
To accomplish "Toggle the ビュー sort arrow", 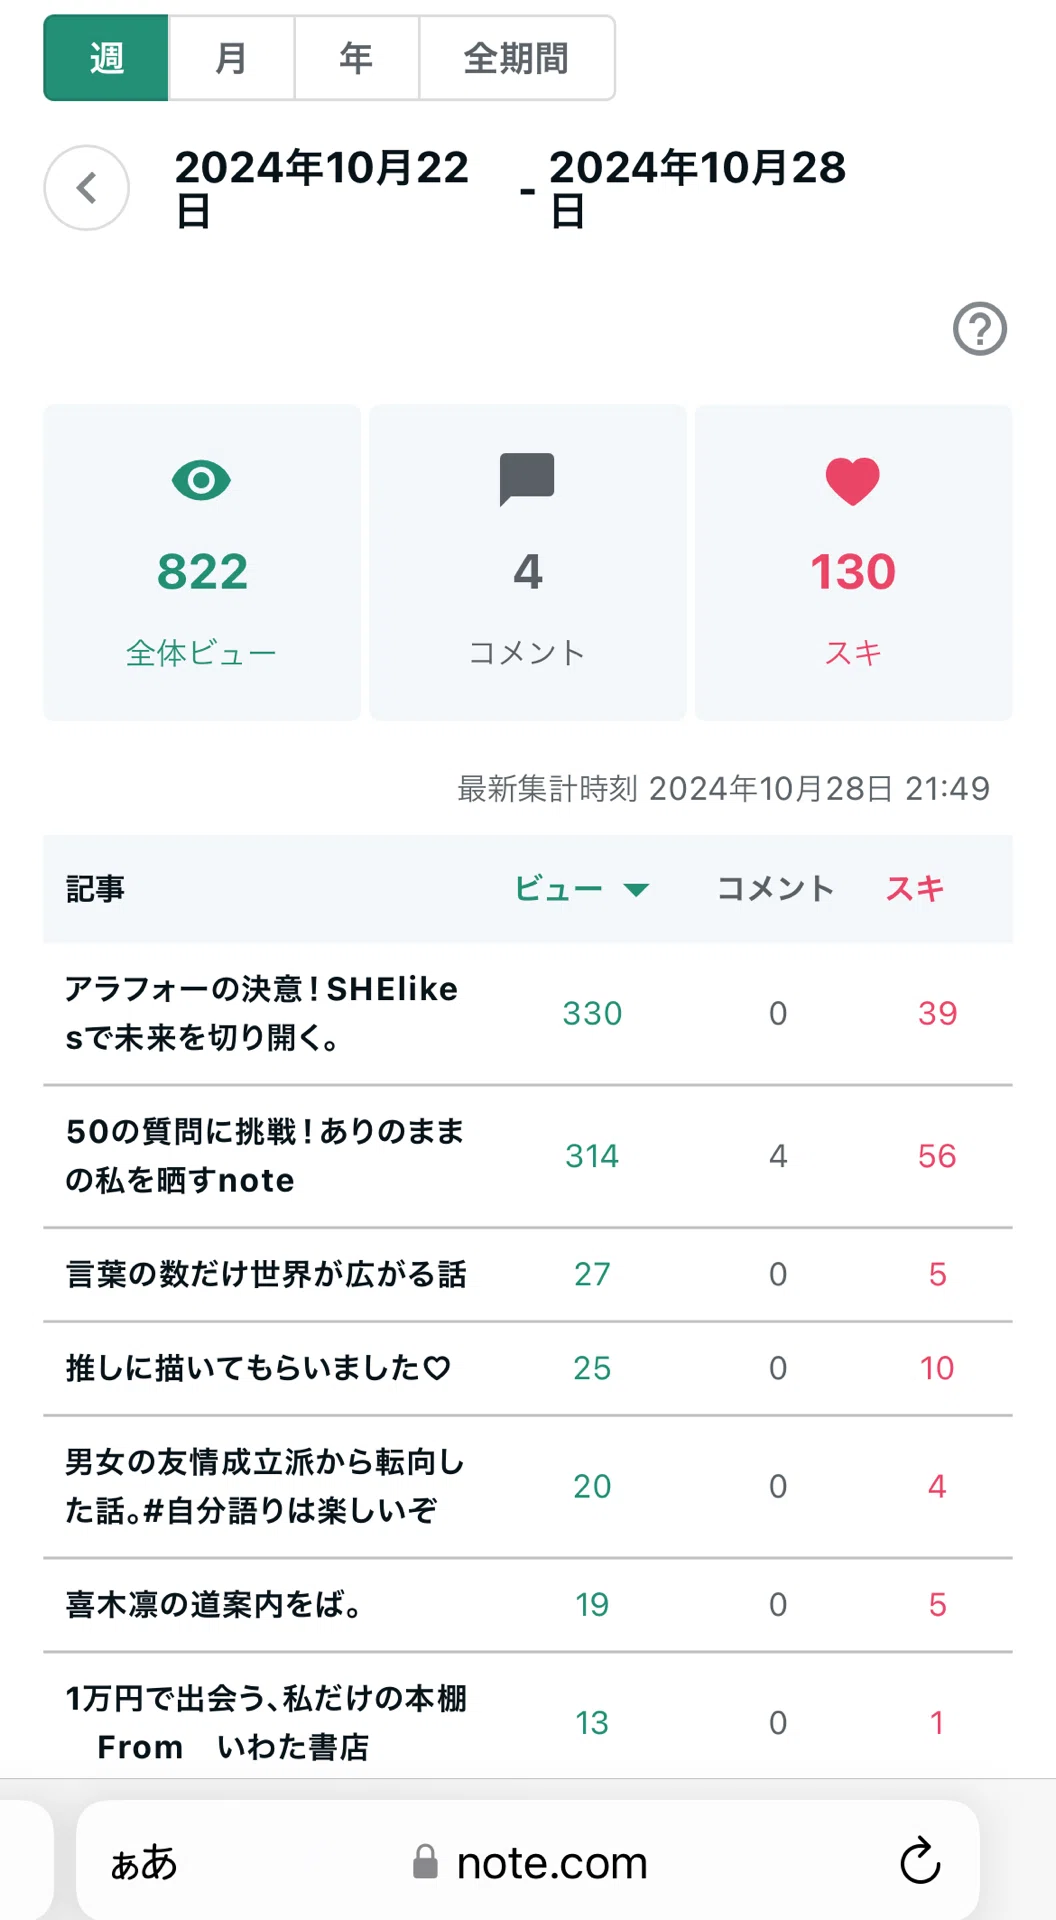I will coord(636,889).
